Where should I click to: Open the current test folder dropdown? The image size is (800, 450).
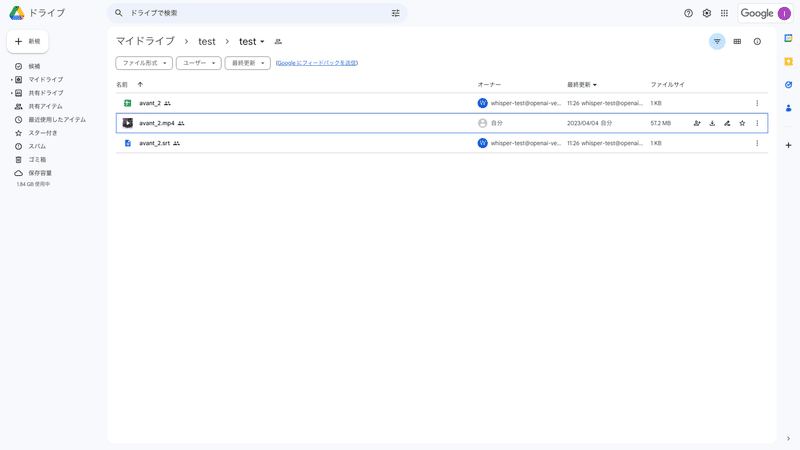(252, 41)
